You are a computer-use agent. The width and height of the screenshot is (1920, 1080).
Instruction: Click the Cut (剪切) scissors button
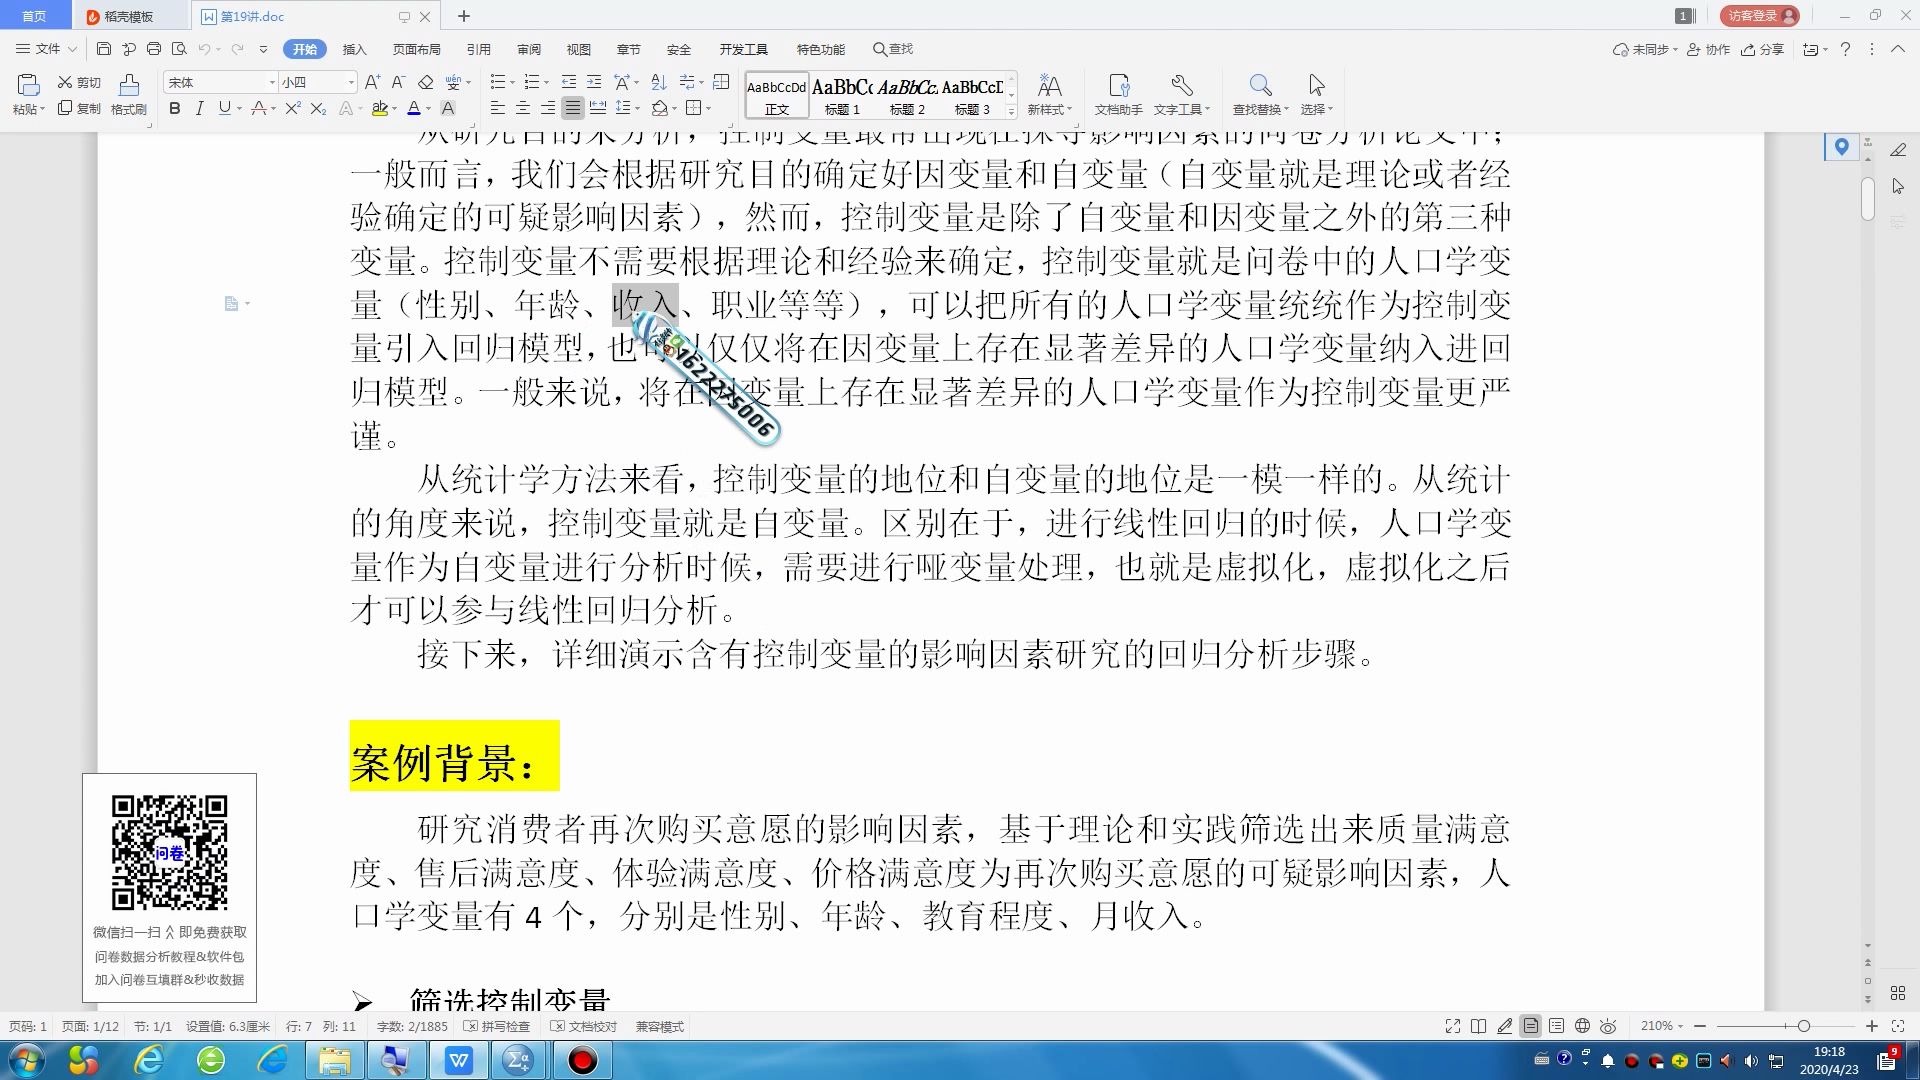click(x=79, y=82)
